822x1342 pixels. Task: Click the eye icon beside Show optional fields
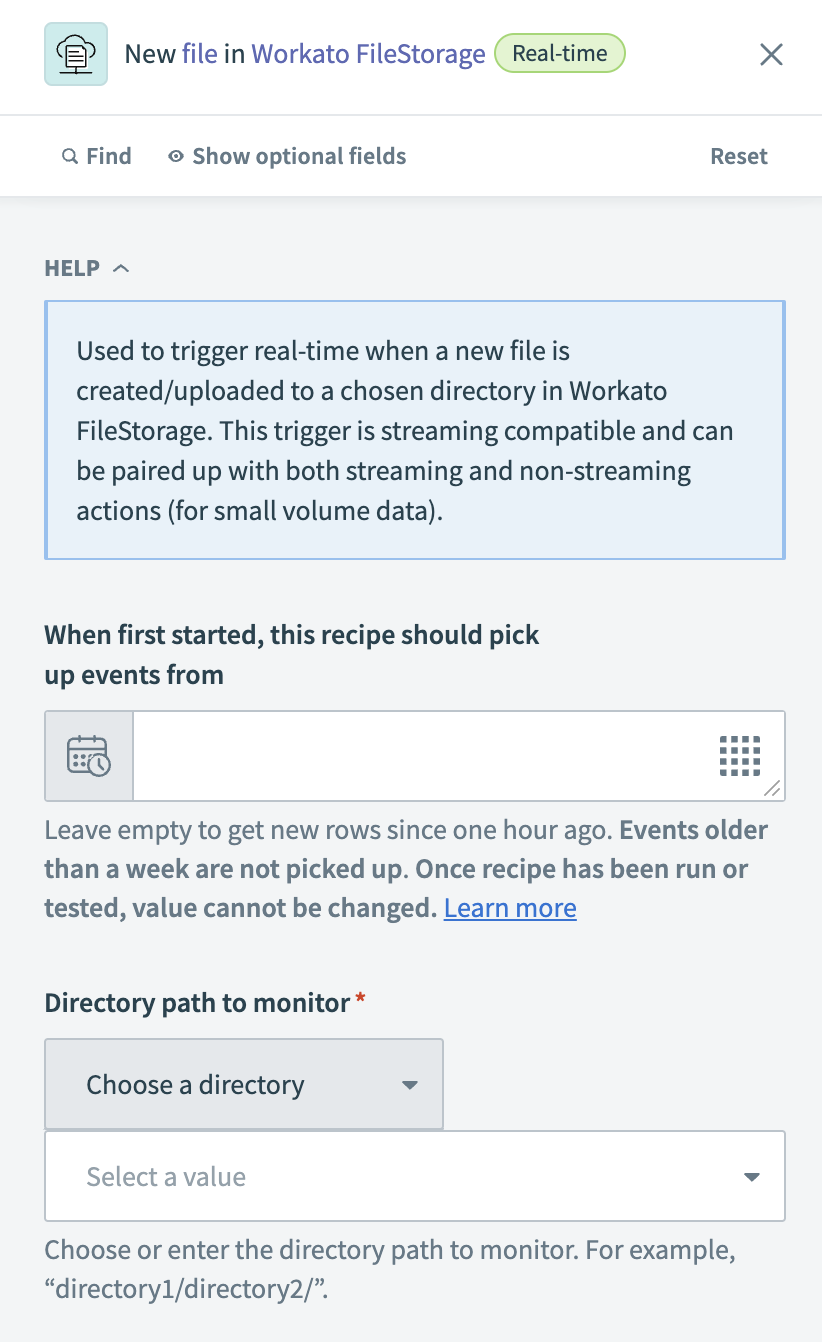point(176,156)
